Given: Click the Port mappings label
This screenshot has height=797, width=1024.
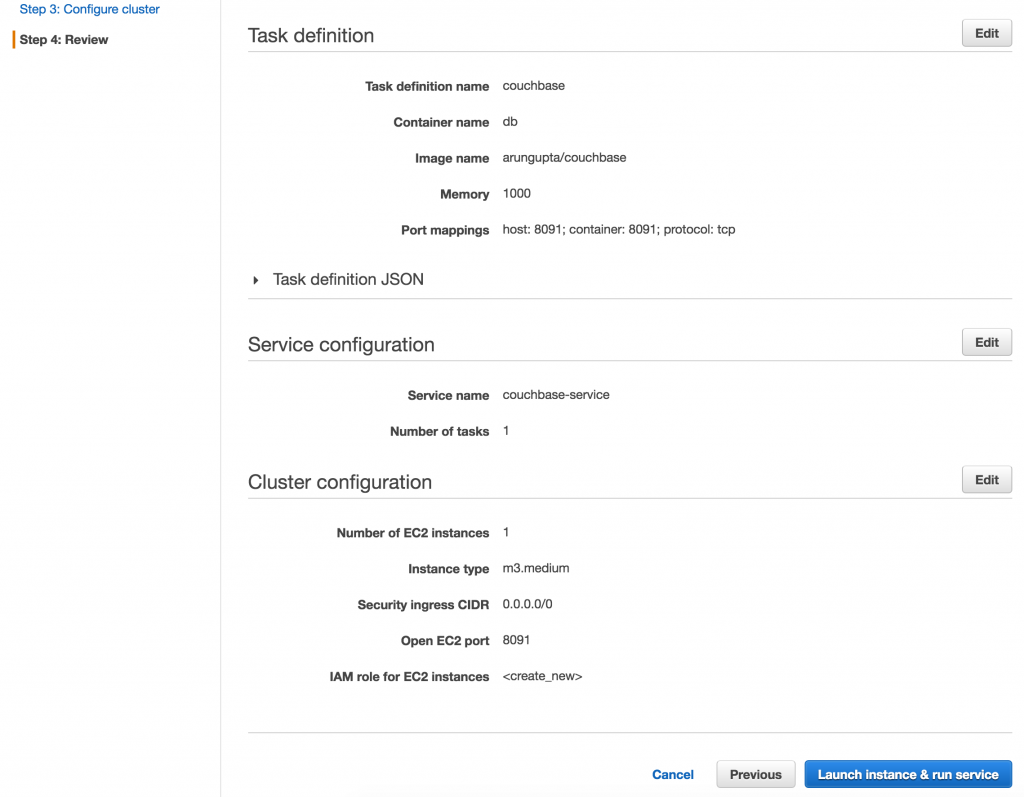Looking at the screenshot, I should point(445,231).
